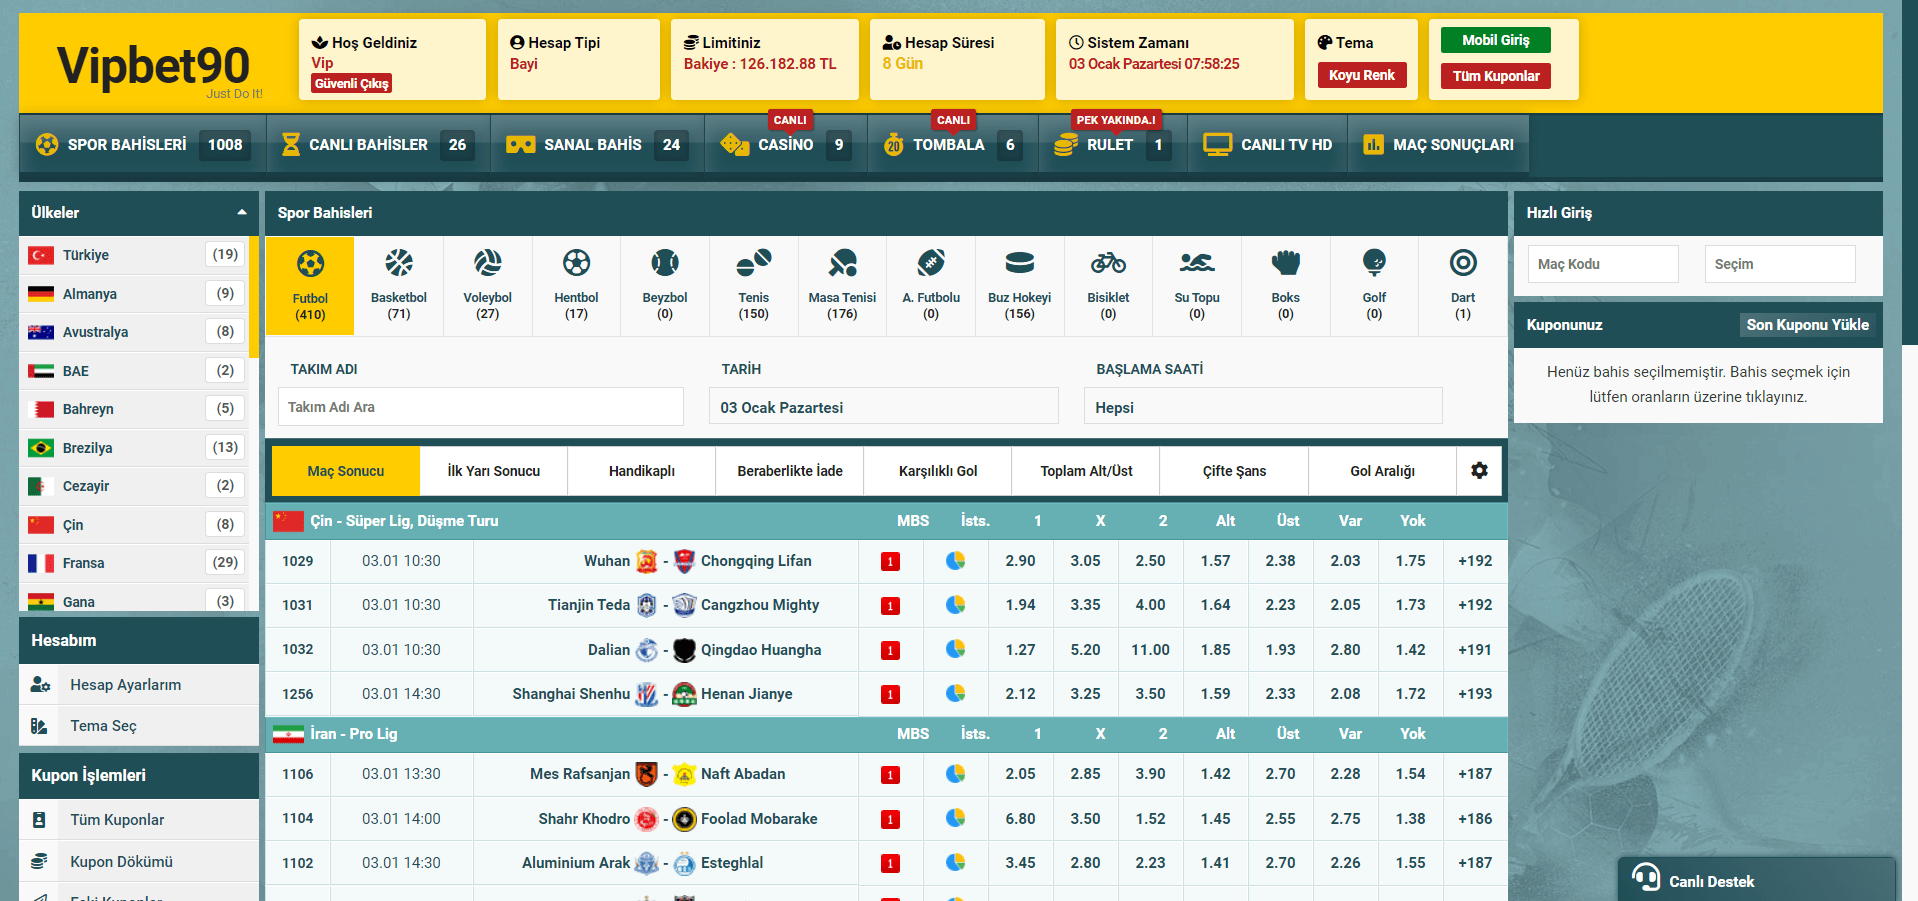Open Maç Sonuçları menu
This screenshot has height=901, width=1918.
click(1438, 145)
